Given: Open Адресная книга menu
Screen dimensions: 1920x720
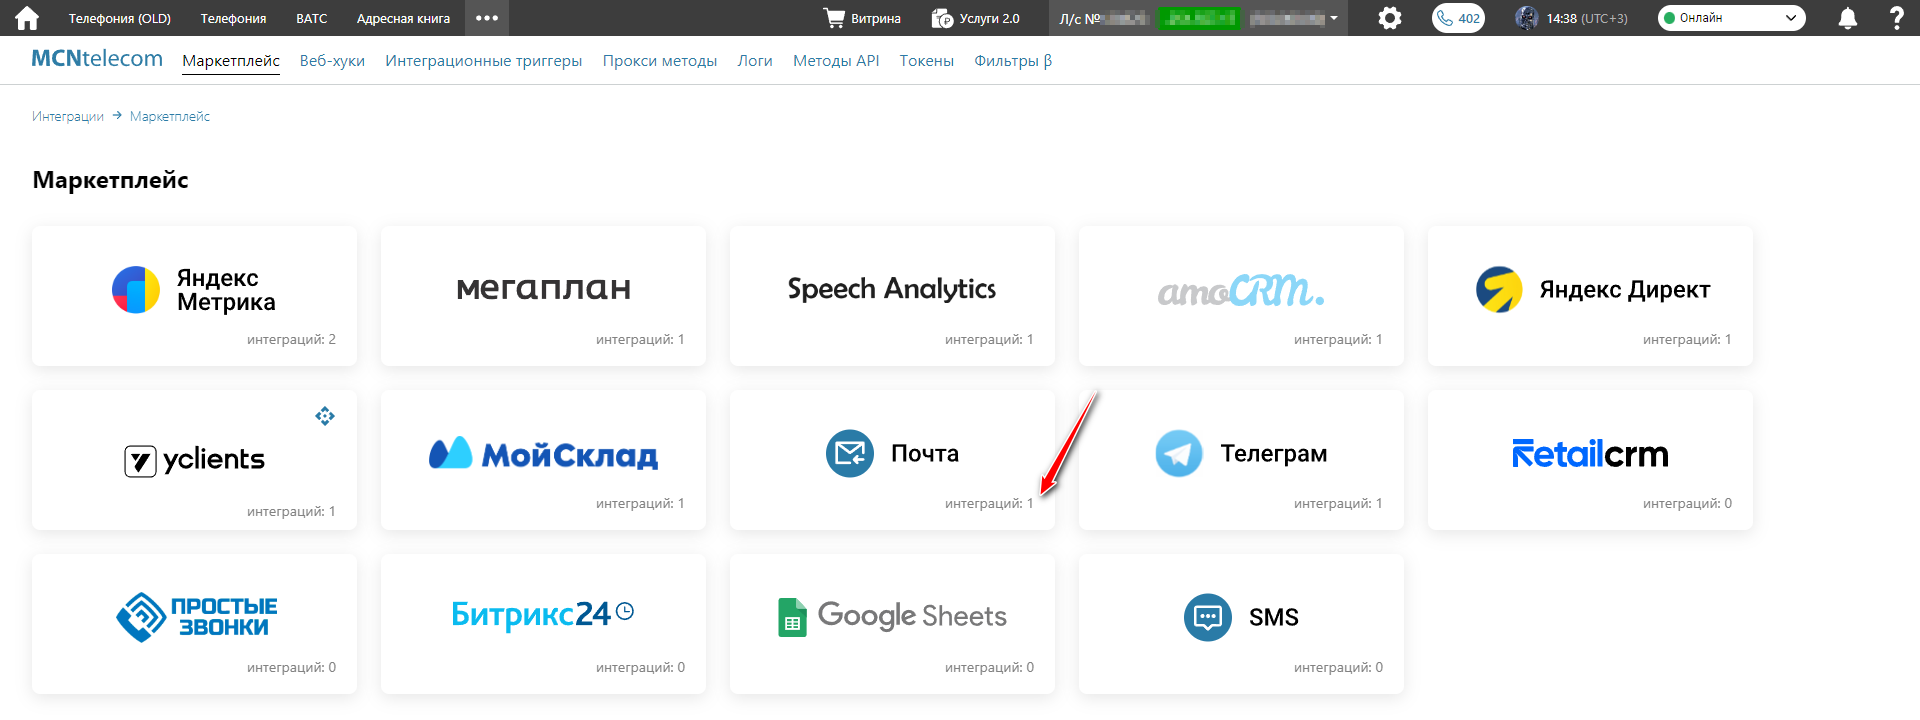Looking at the screenshot, I should tap(403, 18).
